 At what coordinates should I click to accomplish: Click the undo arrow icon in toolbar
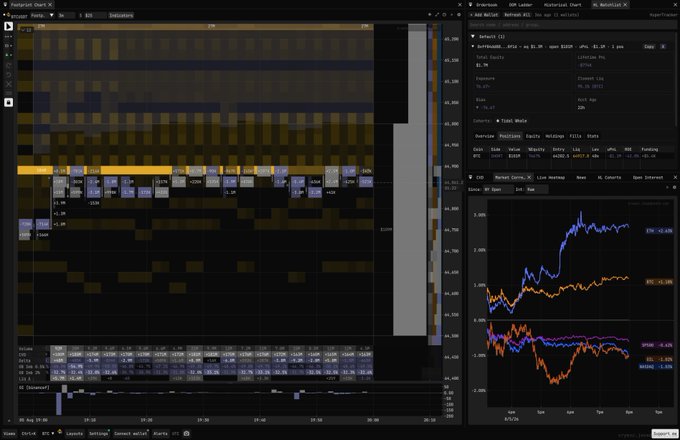point(8,75)
